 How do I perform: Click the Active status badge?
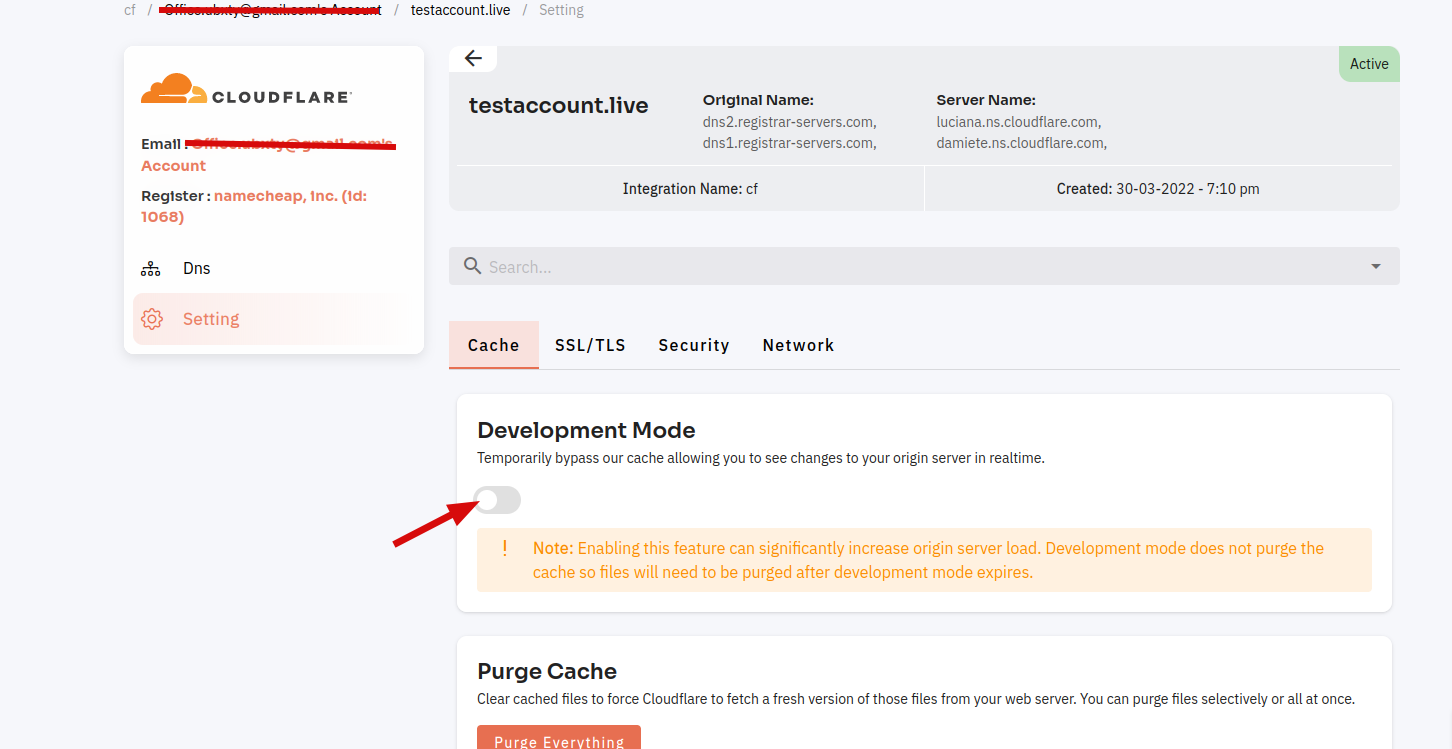(1369, 63)
